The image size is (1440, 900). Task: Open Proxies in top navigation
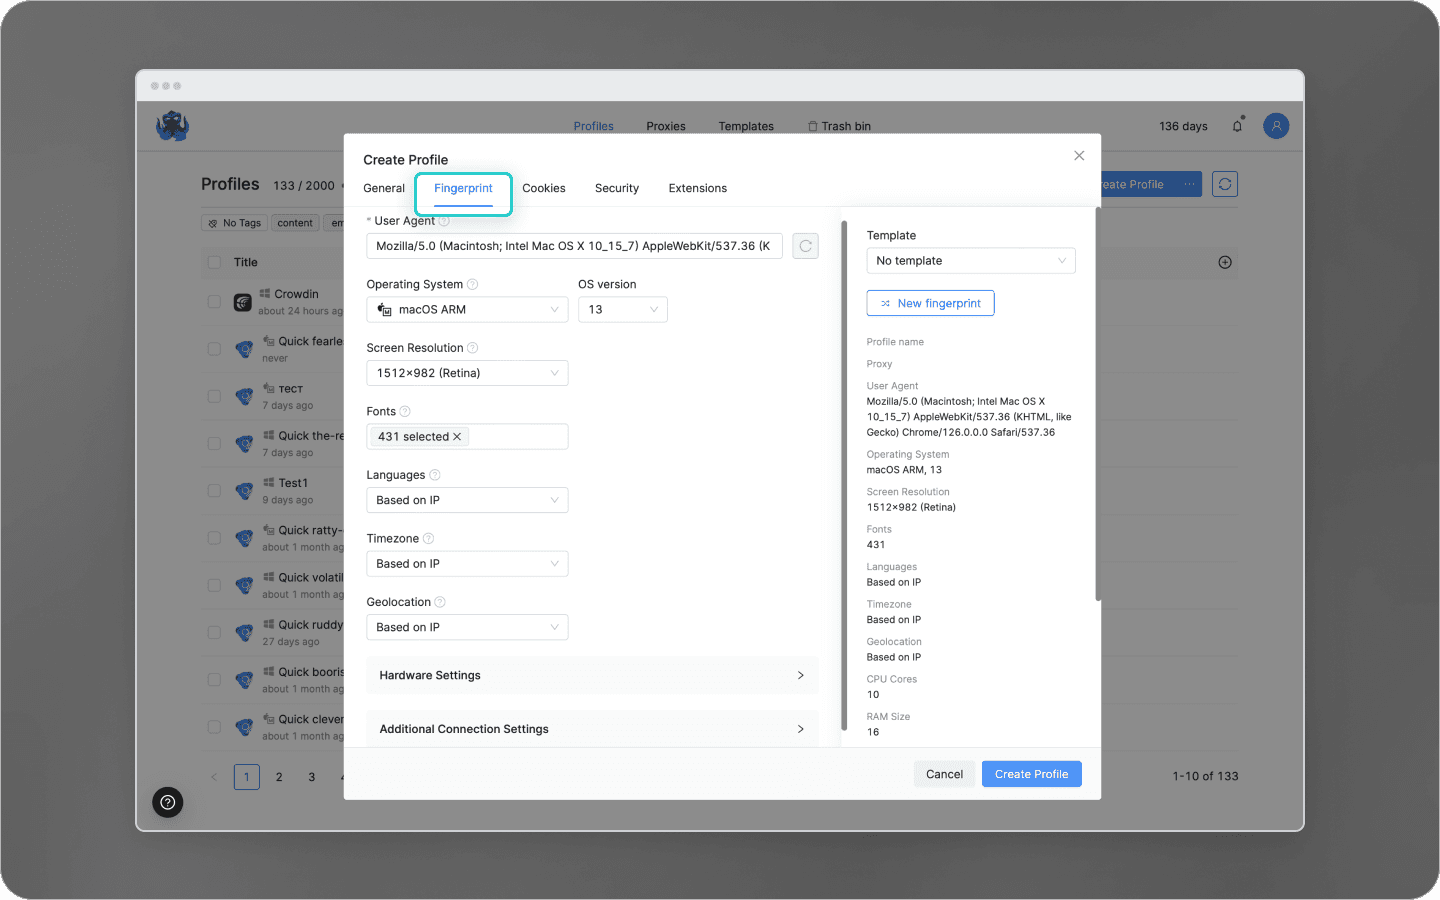point(666,126)
